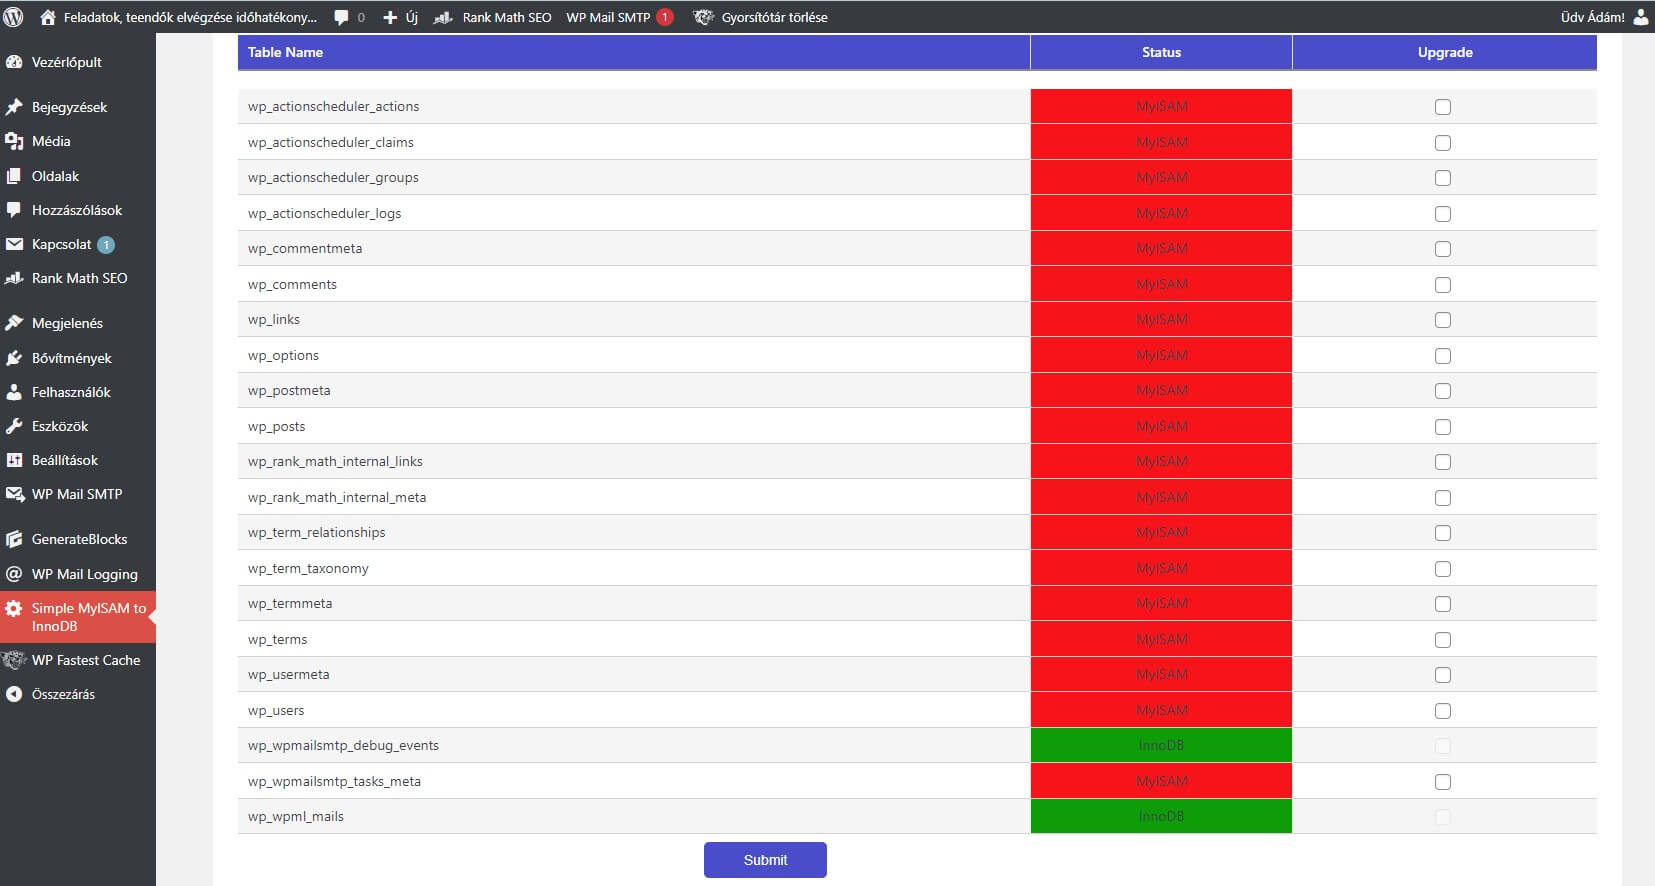
Task: Click the Status column header
Action: click(1161, 52)
